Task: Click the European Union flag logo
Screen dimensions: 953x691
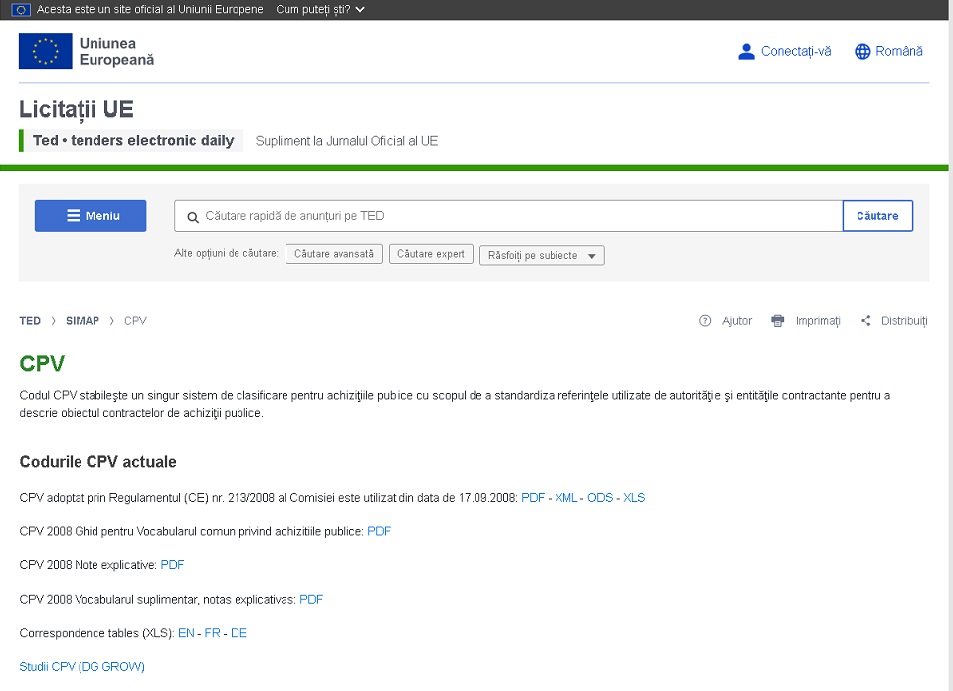Action: click(46, 51)
